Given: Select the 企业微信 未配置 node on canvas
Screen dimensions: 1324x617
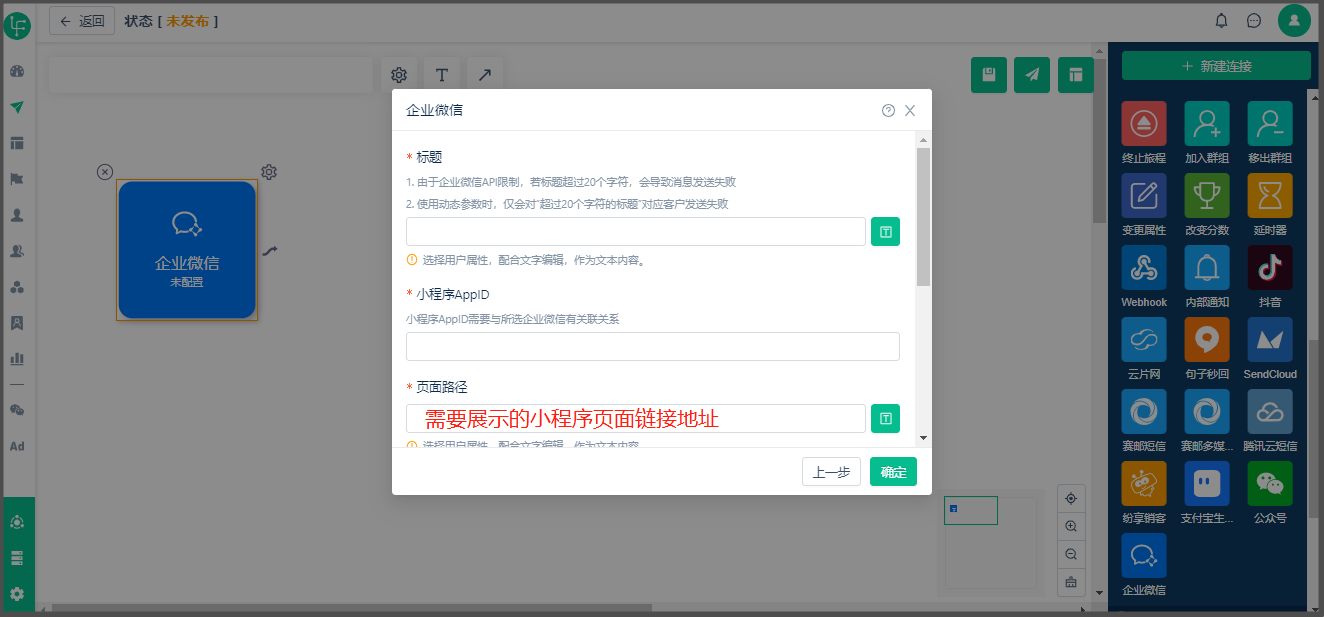Looking at the screenshot, I should pos(187,250).
